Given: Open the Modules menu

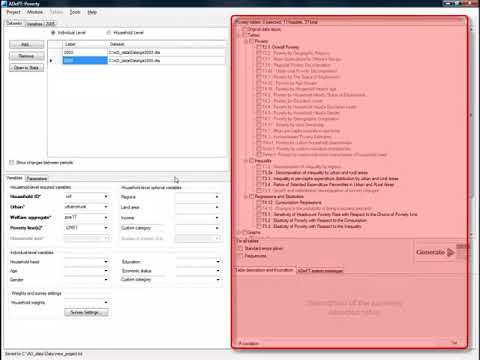Looking at the screenshot, I should coord(35,12).
